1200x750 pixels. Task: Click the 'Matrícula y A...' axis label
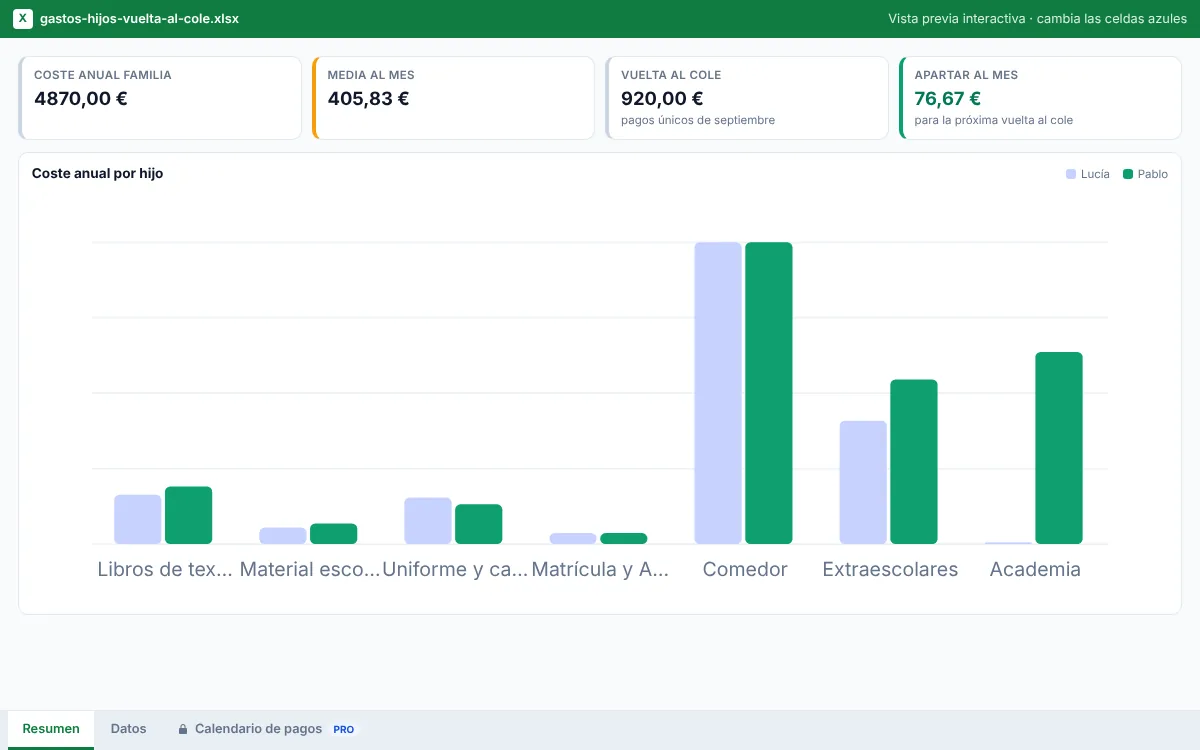[x=600, y=569]
